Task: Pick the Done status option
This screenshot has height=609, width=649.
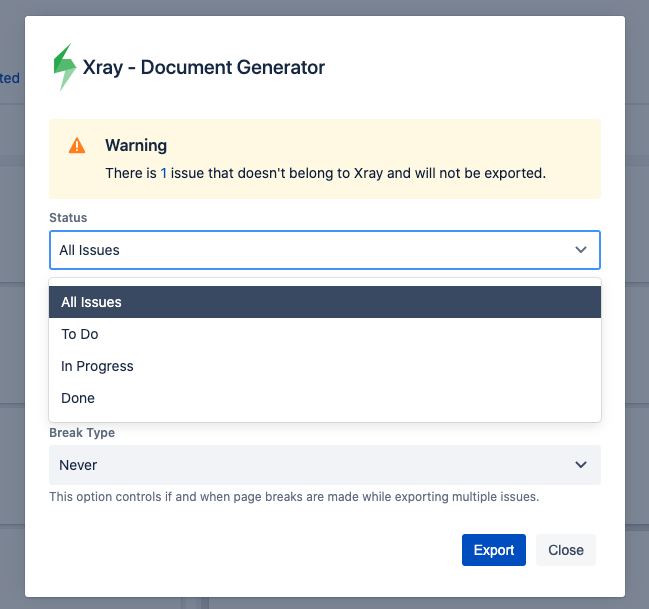Action: tap(324, 398)
